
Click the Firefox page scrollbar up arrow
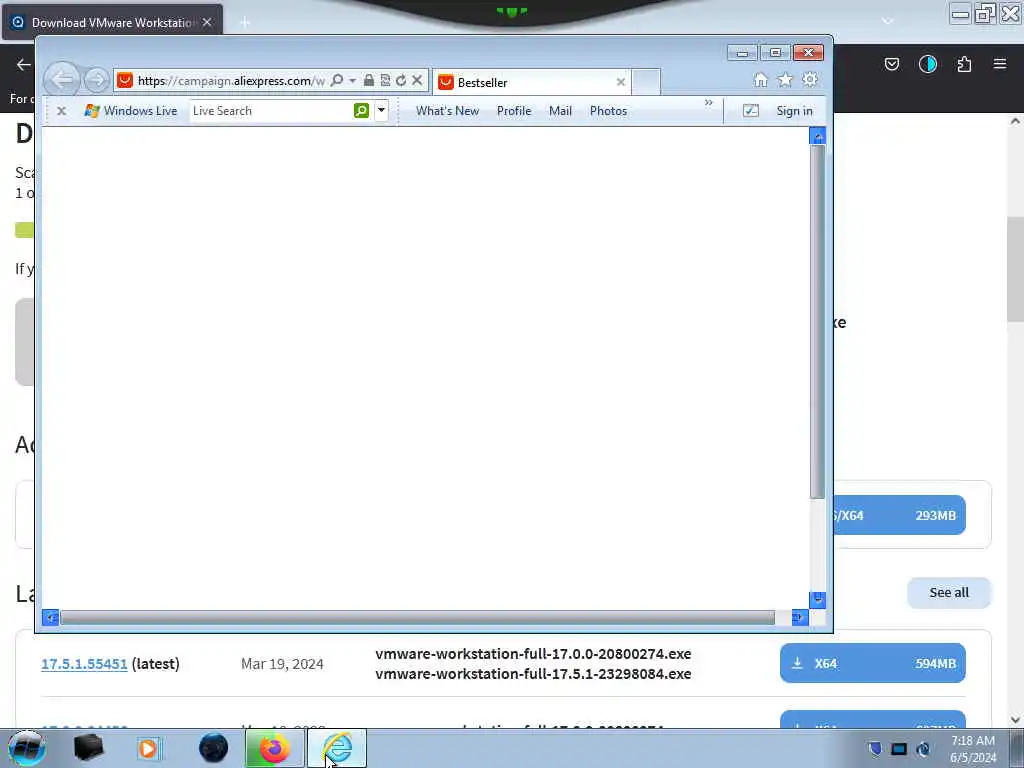pyautogui.click(x=1016, y=121)
